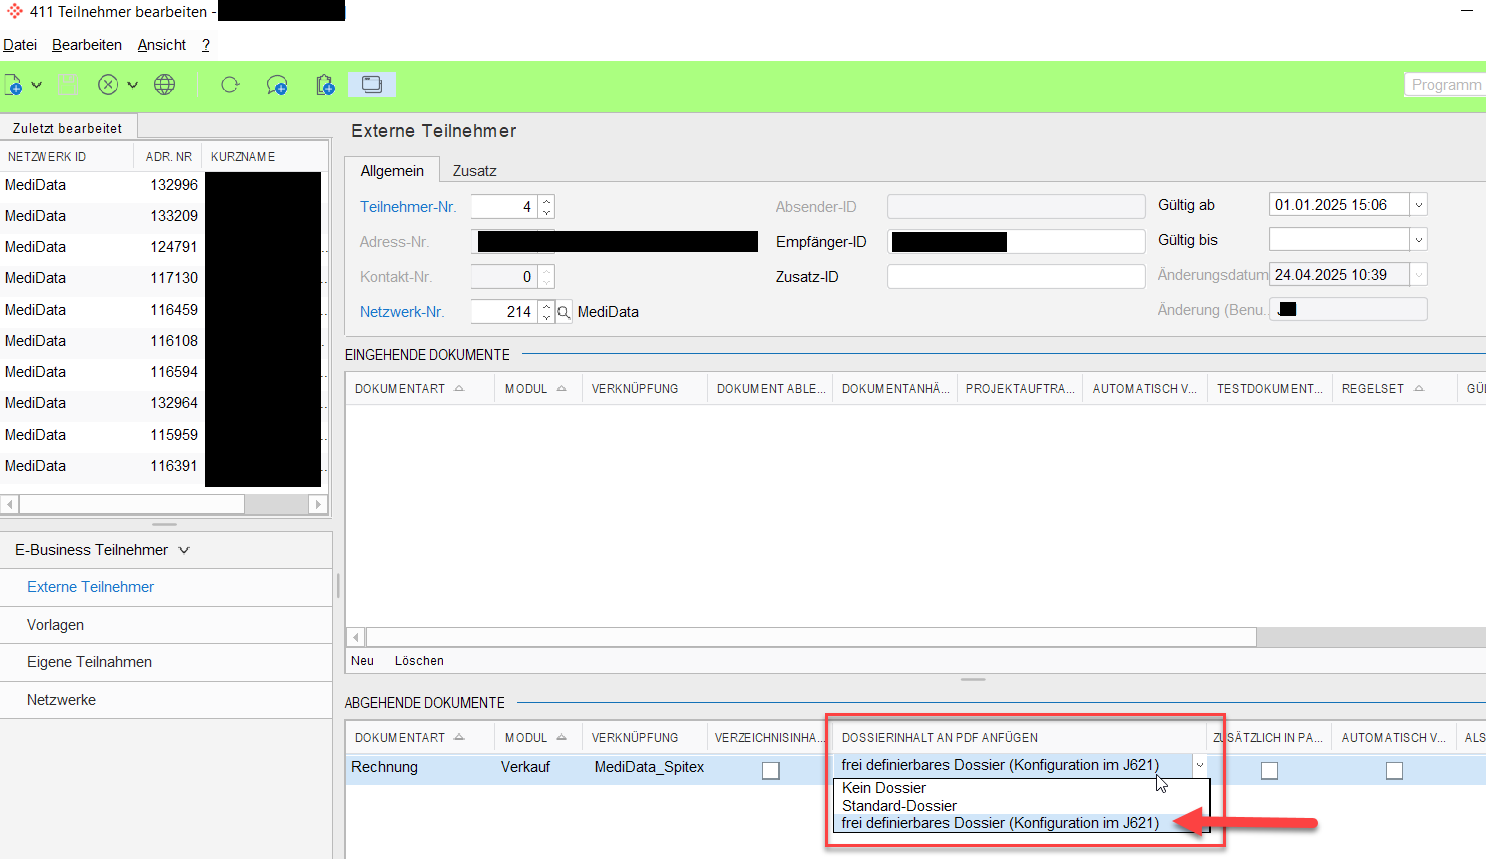1486x859 pixels.
Task: Click the Zusatz-ID input field
Action: click(x=1015, y=277)
